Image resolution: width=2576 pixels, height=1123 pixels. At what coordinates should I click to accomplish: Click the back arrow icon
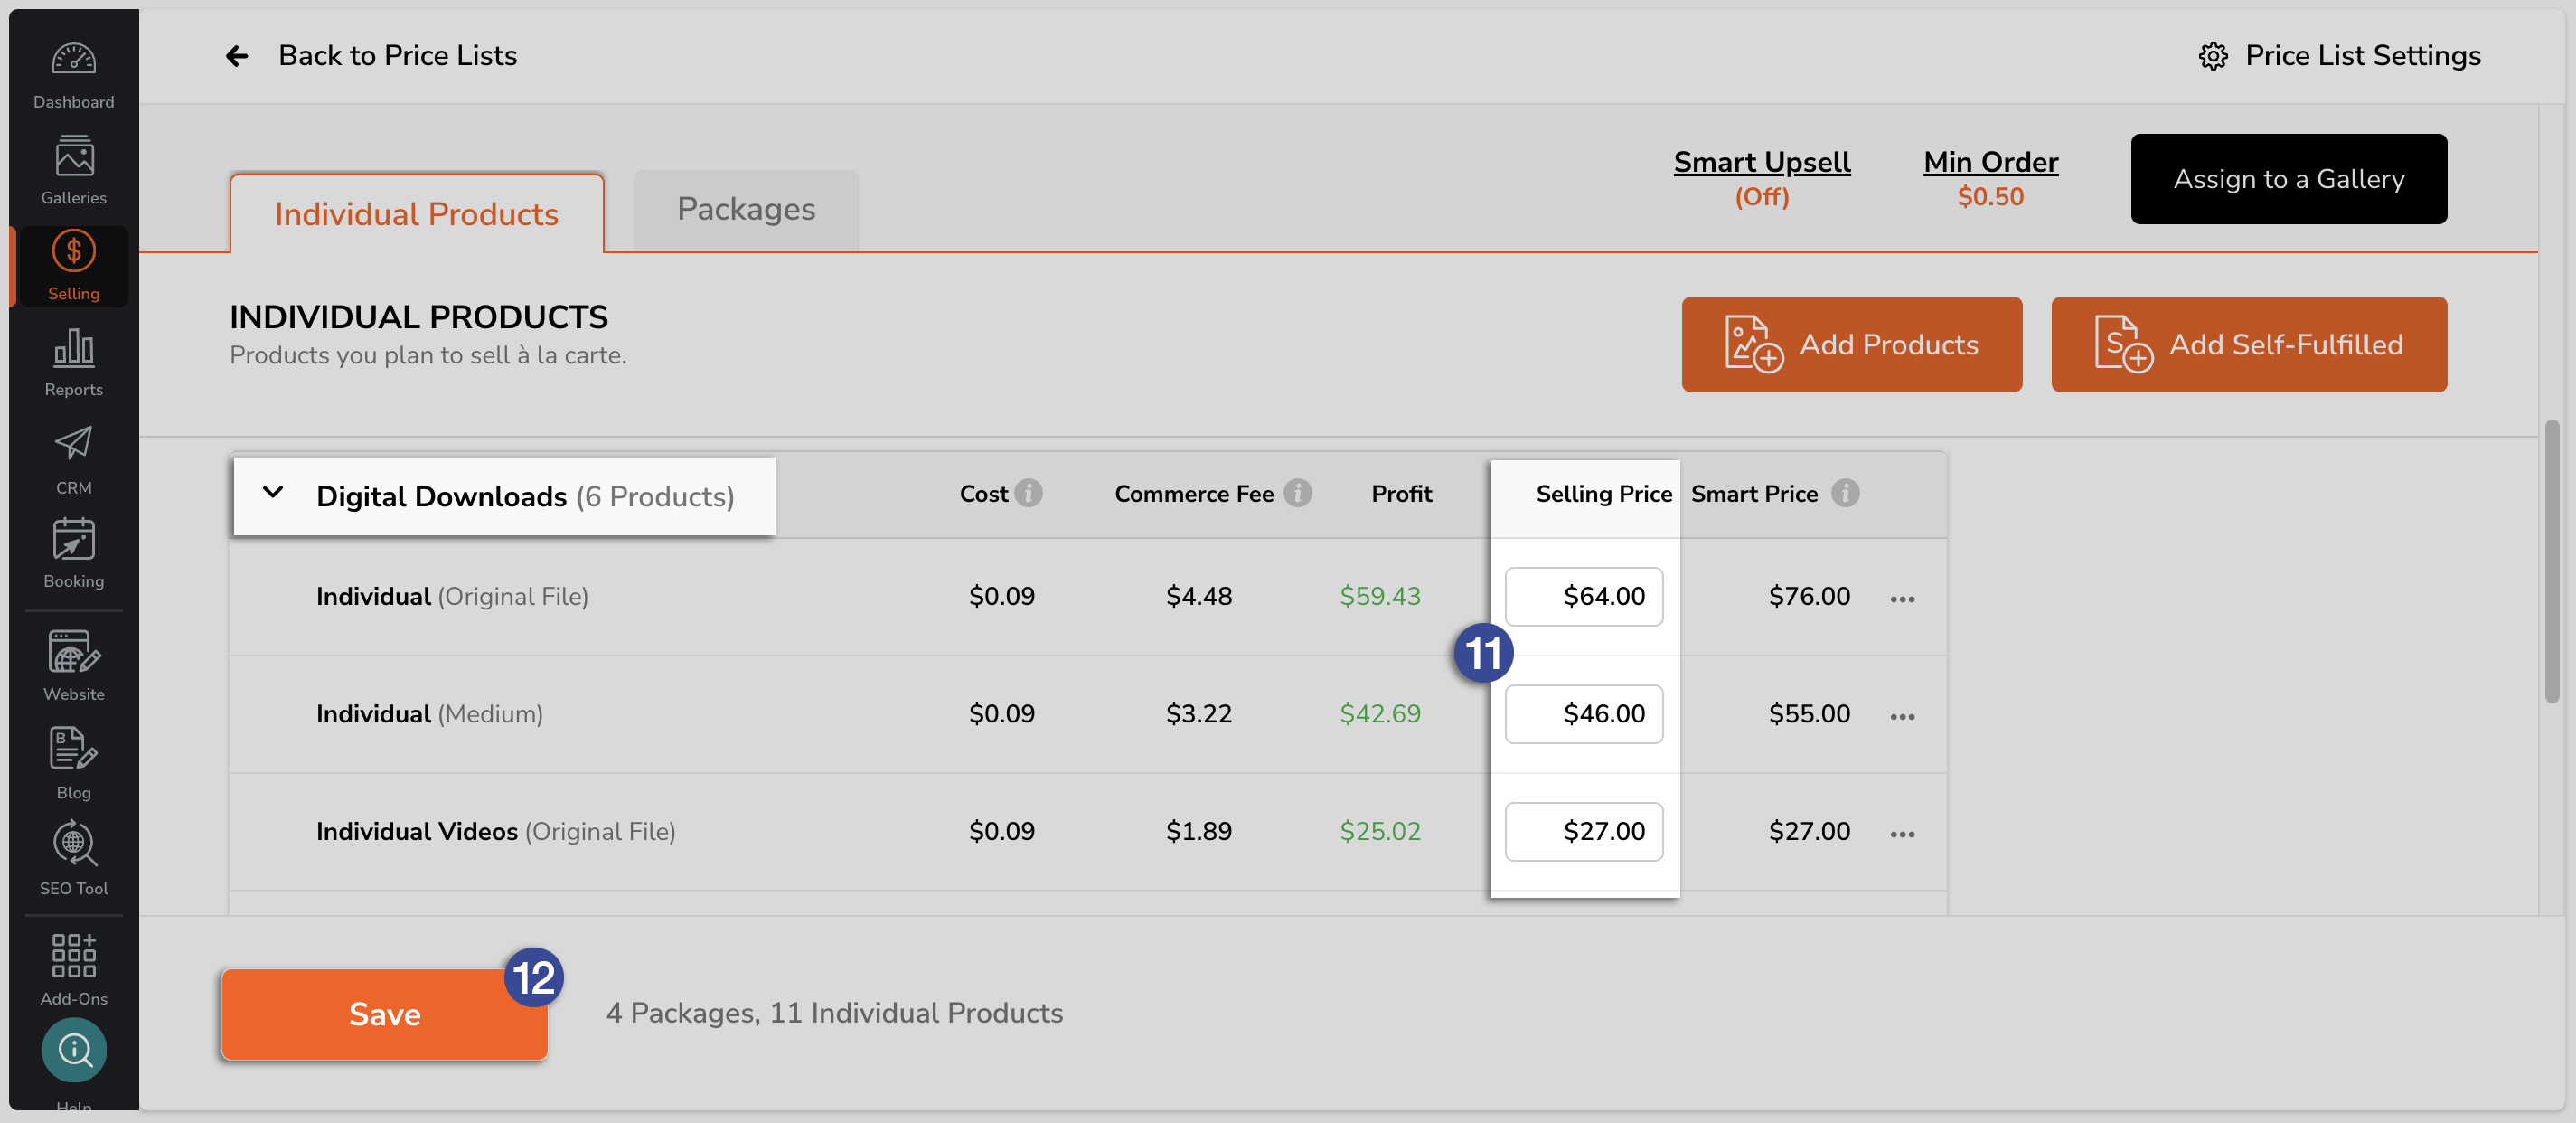pyautogui.click(x=237, y=56)
